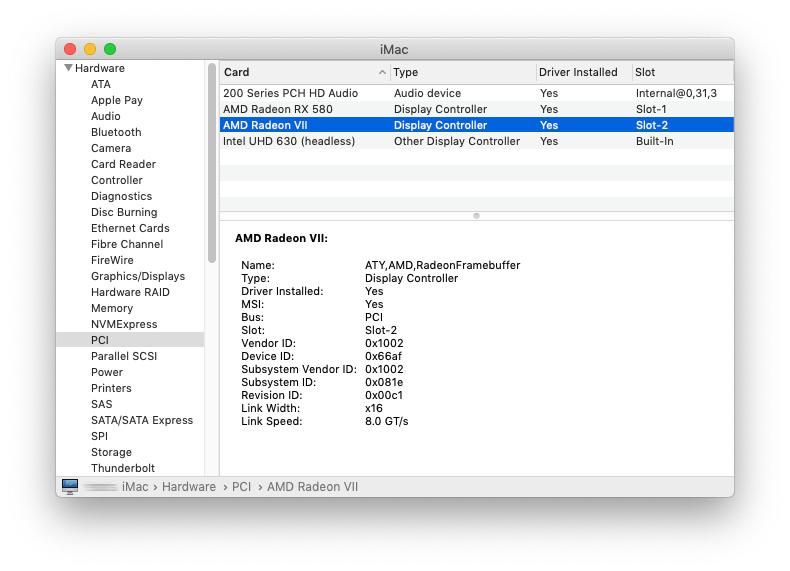Click the Link Speed value 8.0 GT/s
This screenshot has width=790, height=571.
pyautogui.click(x=386, y=421)
